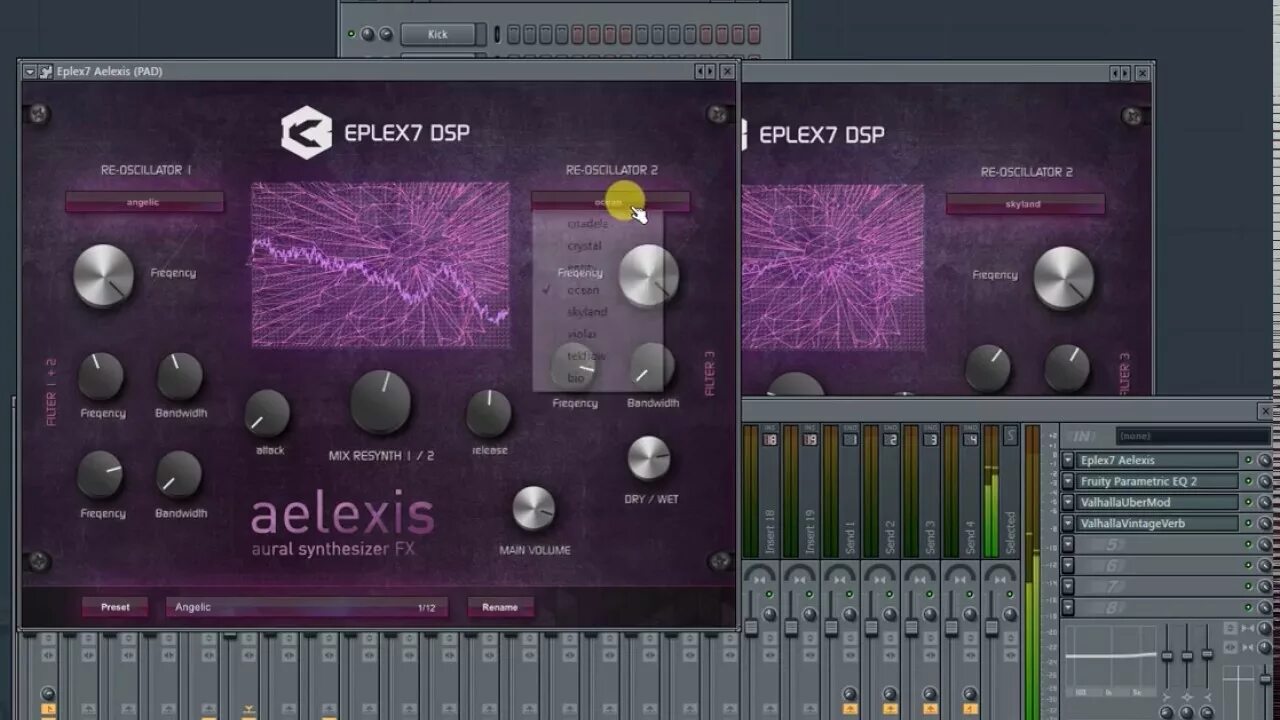Image resolution: width=1280 pixels, height=720 pixels.
Task: Adjust the Eplex7 Aelexis slot mix knob
Action: pyautogui.click(x=1264, y=461)
